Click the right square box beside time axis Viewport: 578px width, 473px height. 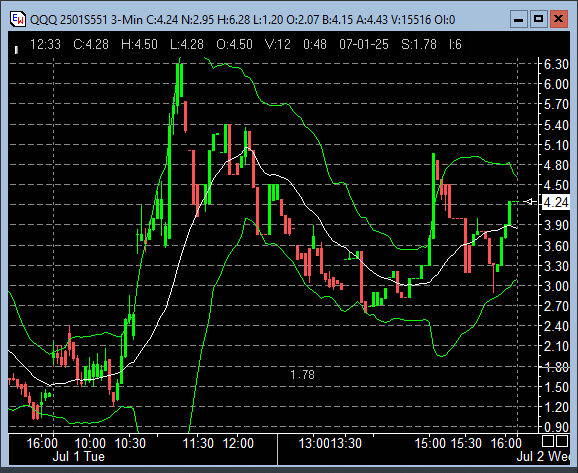click(561, 441)
